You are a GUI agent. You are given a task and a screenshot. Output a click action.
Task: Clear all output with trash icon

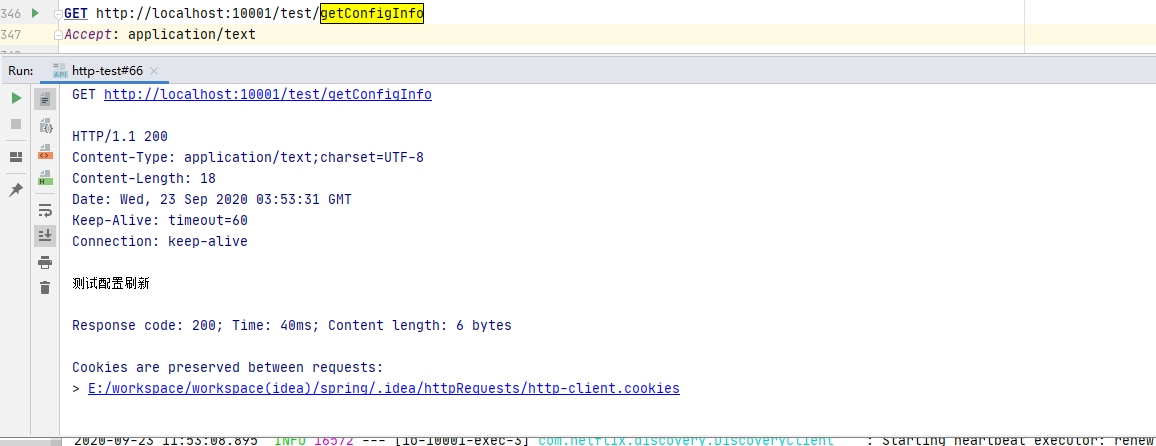click(x=45, y=288)
